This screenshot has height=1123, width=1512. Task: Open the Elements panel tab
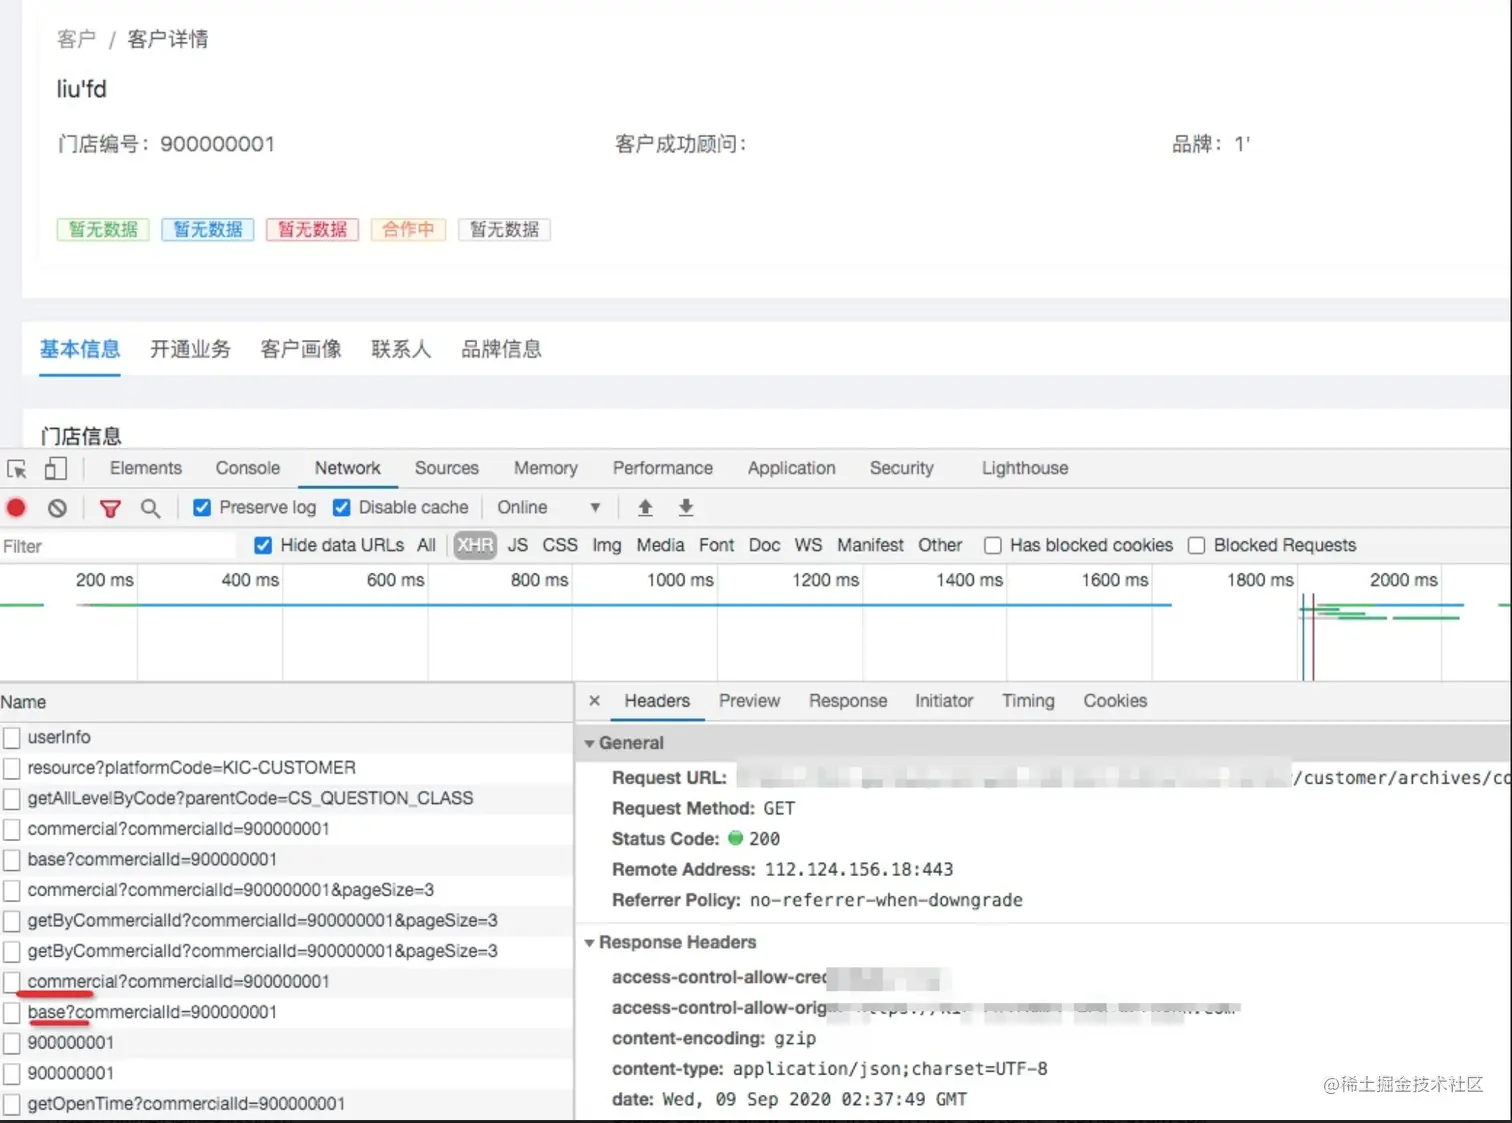146,468
